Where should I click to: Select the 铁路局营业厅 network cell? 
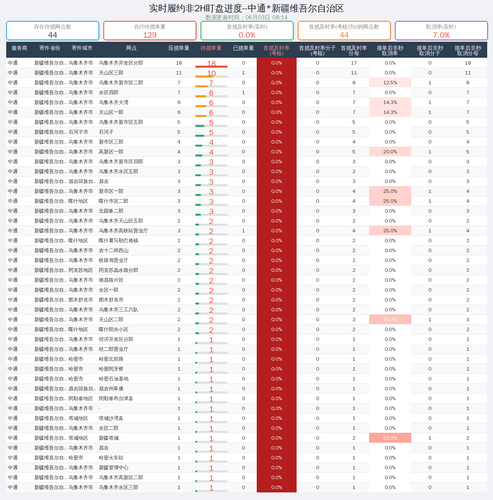click(114, 260)
